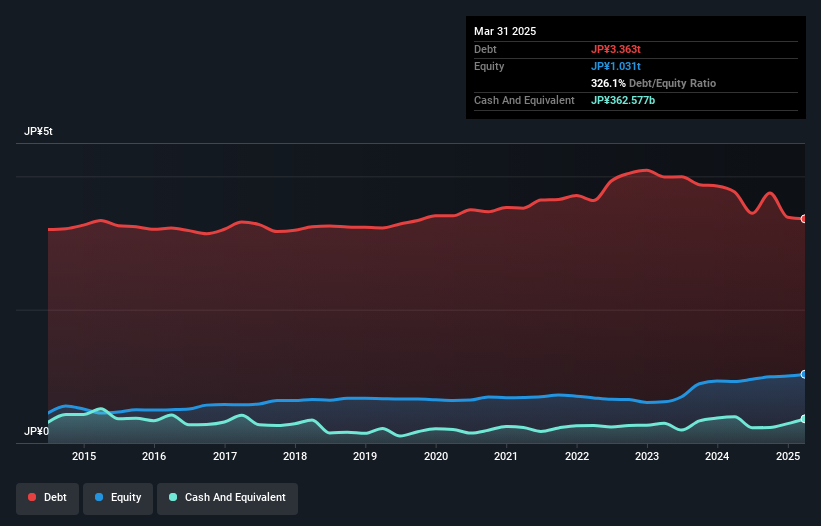The width and height of the screenshot is (821, 526).
Task: Click the 2016 x-axis label
Action: point(154,456)
